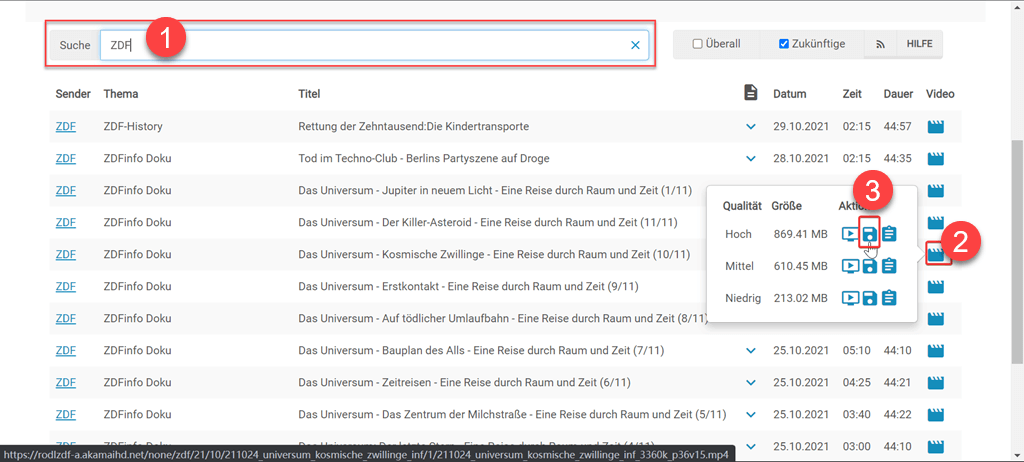Click ZDF link in Erstkontakt row

[65, 286]
